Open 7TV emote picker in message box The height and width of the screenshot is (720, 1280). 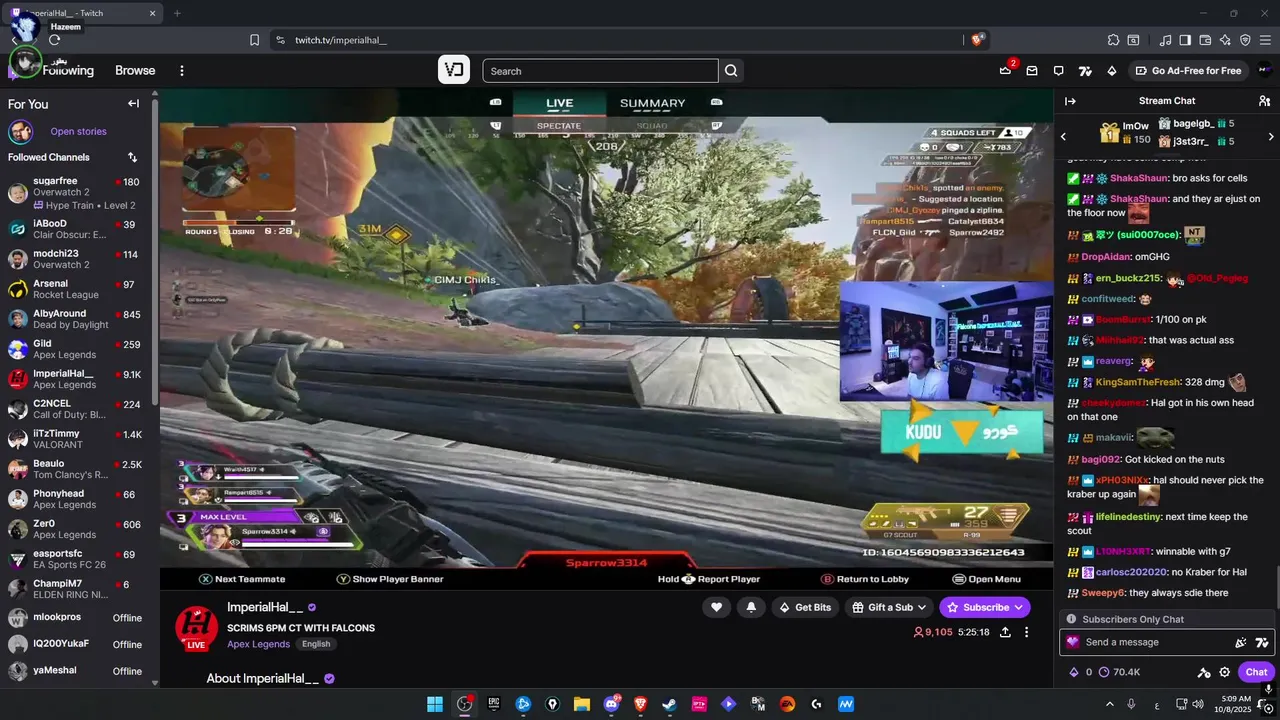1262,643
